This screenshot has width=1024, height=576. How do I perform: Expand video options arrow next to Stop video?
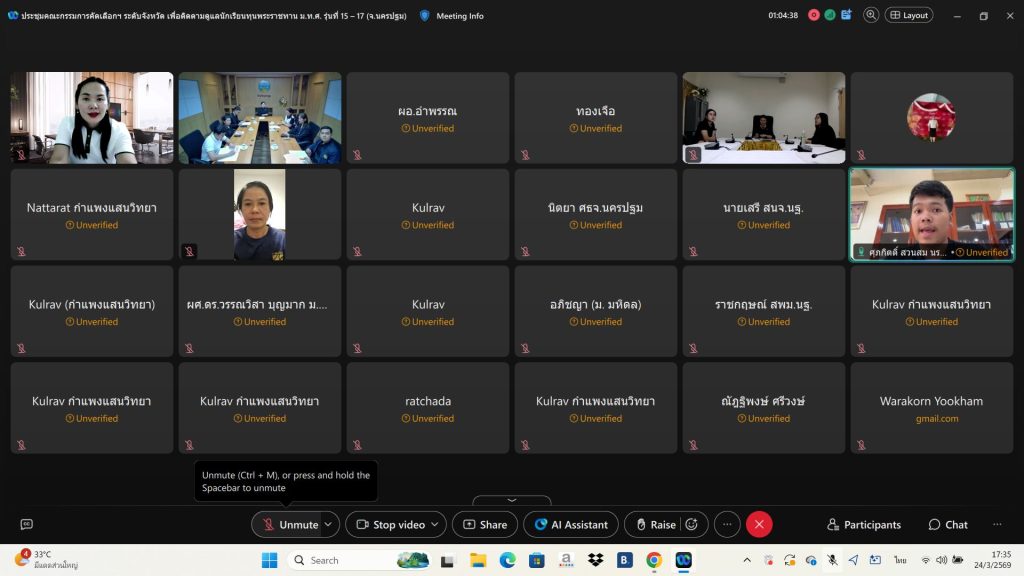tap(435, 525)
